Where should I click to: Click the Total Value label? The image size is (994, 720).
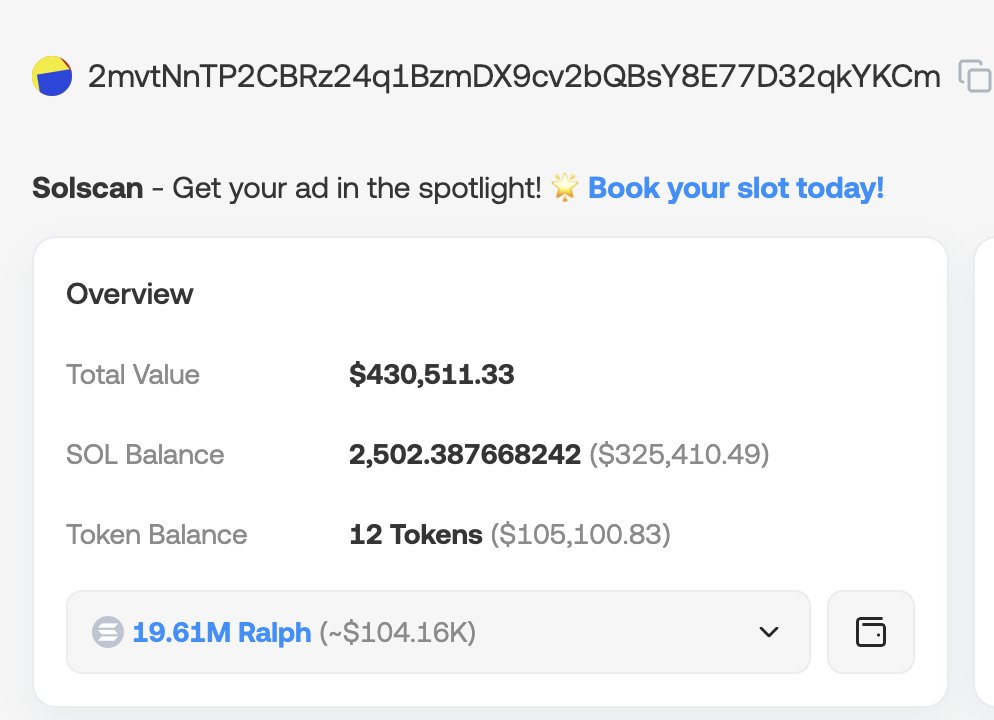click(133, 375)
